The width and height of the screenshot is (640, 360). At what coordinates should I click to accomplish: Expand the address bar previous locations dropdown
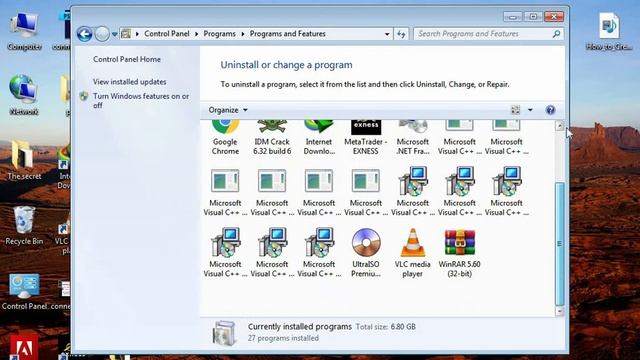pos(387,34)
